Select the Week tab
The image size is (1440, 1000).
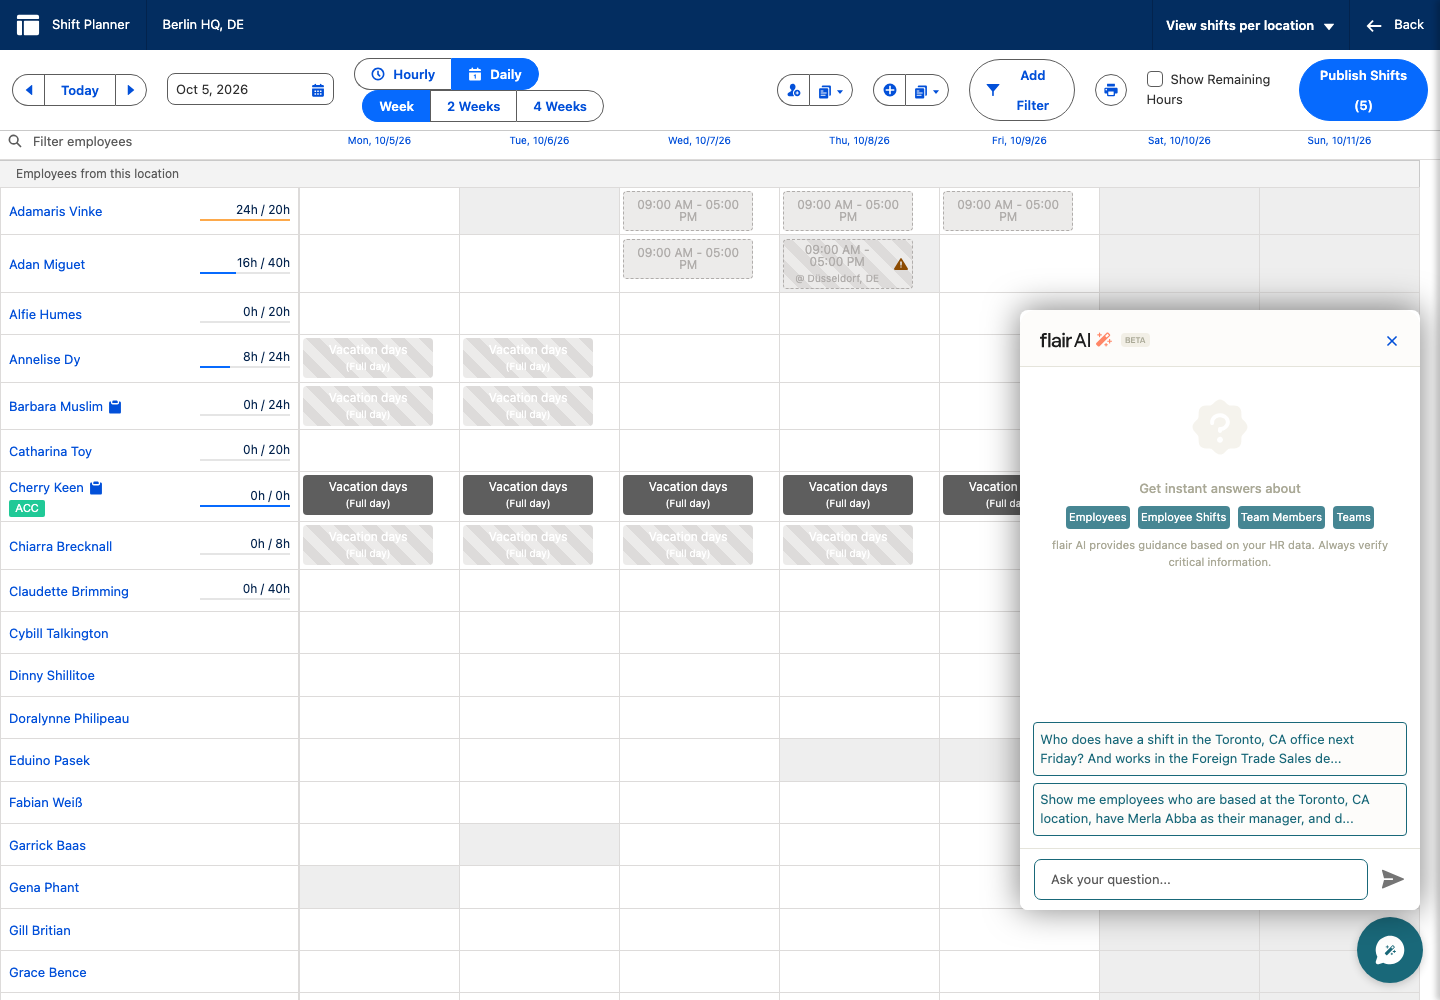[x=396, y=106]
